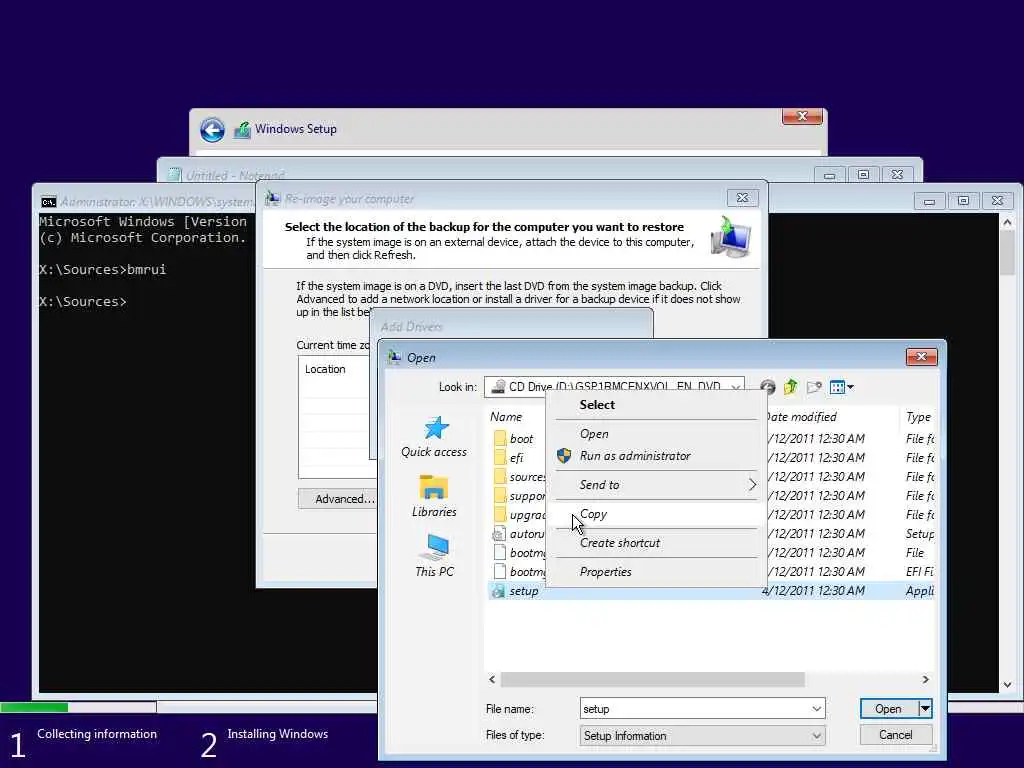This screenshot has width=1024, height=768.
Task: Choose Create shortcut in context menu
Action: pyautogui.click(x=620, y=543)
